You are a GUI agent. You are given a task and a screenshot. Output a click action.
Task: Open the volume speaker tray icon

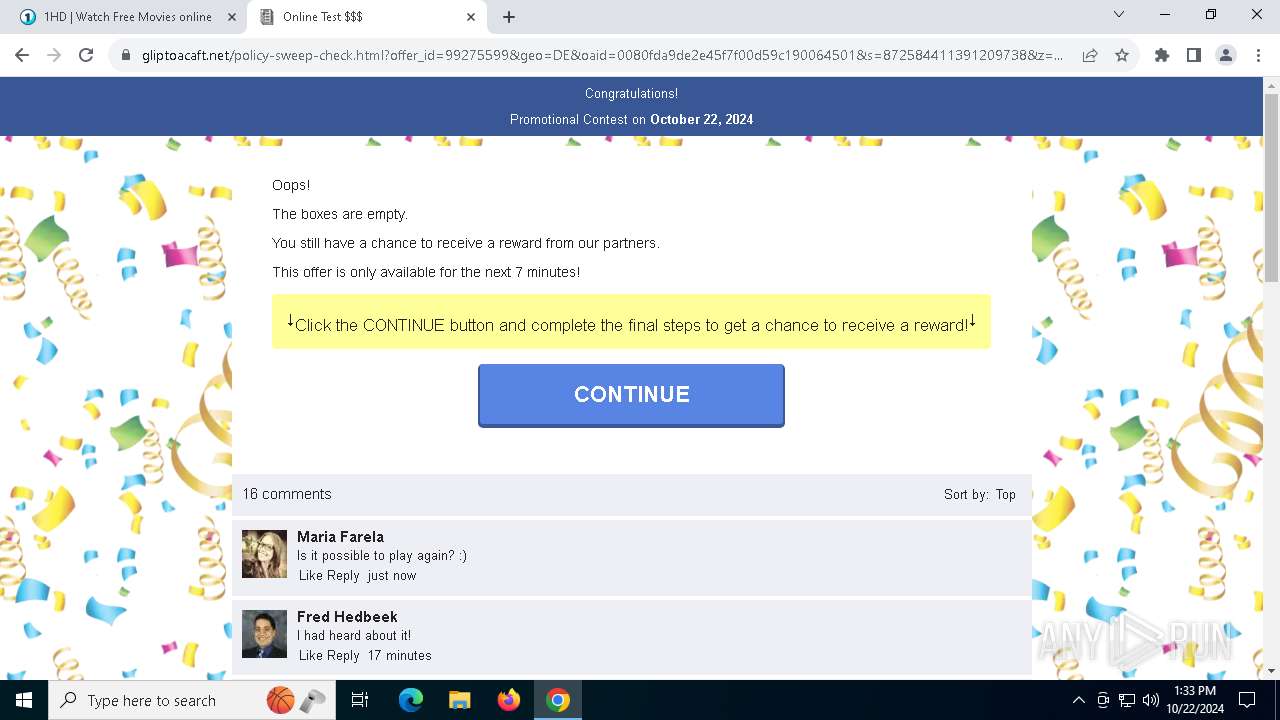tap(1151, 700)
